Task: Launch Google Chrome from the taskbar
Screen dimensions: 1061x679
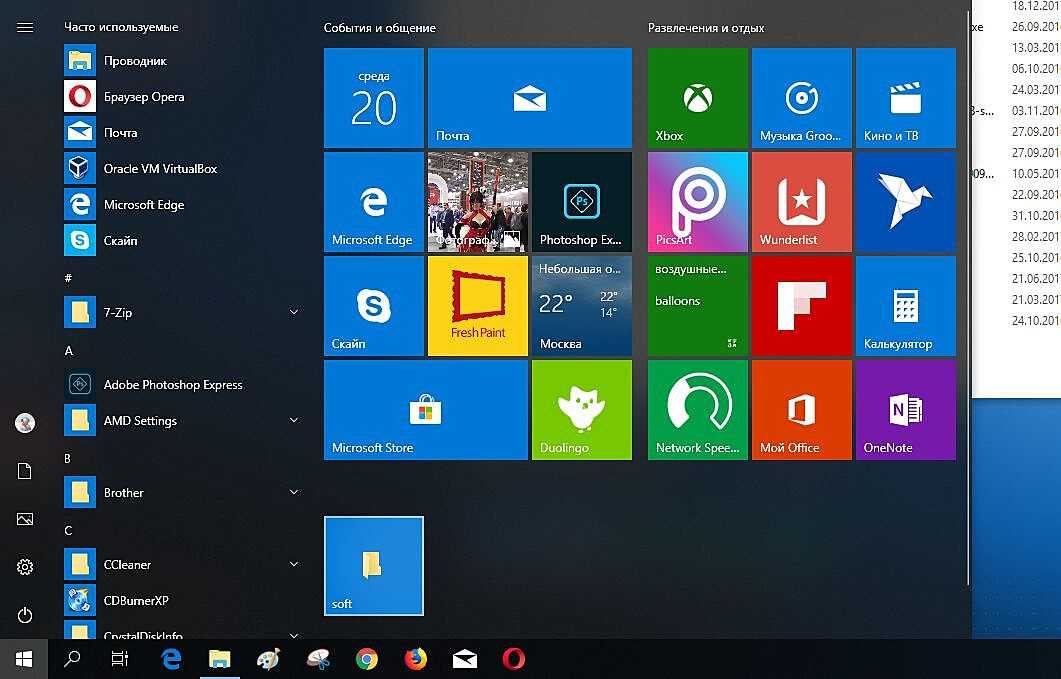Action: [x=367, y=659]
